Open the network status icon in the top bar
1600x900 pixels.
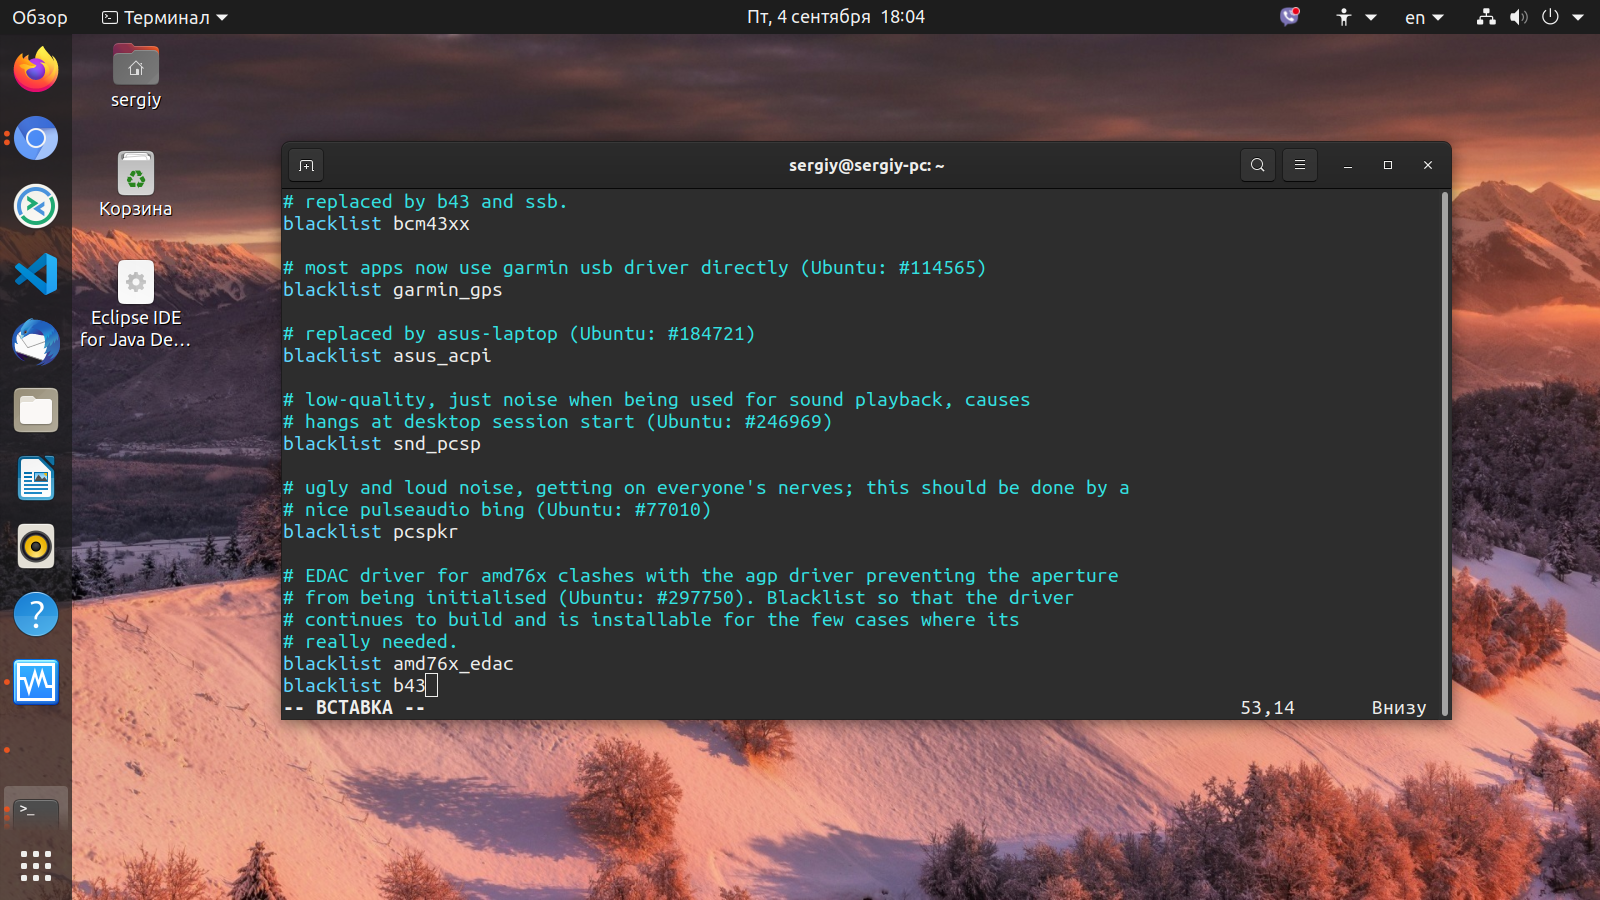[x=1487, y=17]
